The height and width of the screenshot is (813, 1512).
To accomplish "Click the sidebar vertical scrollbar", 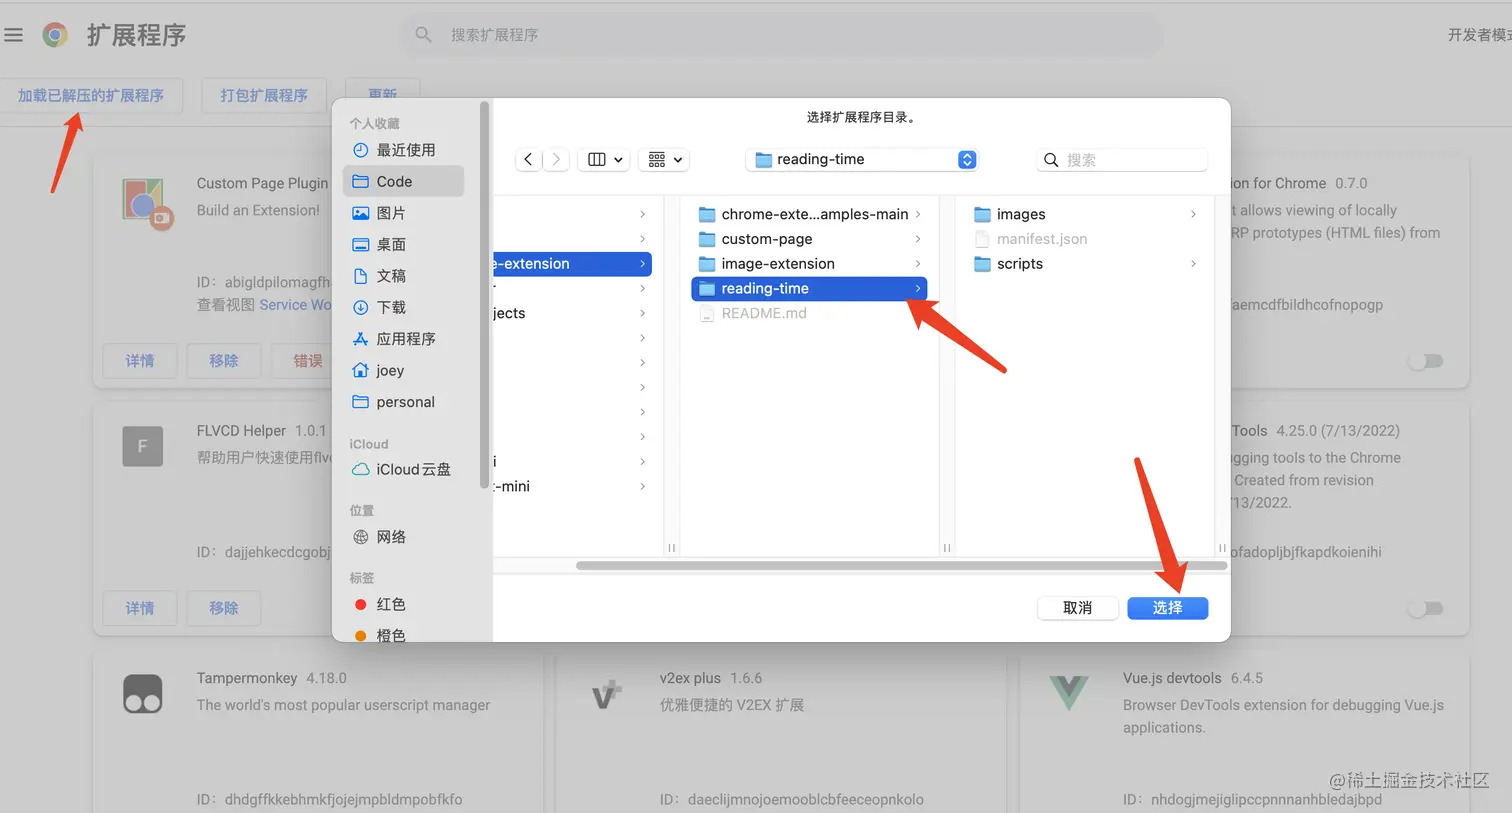I will coord(485,295).
